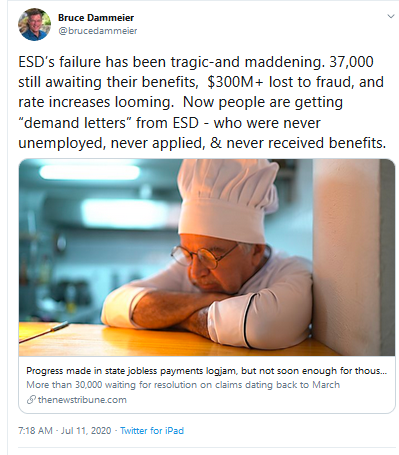Click the 7:18 AM timestamp

pos(35,431)
